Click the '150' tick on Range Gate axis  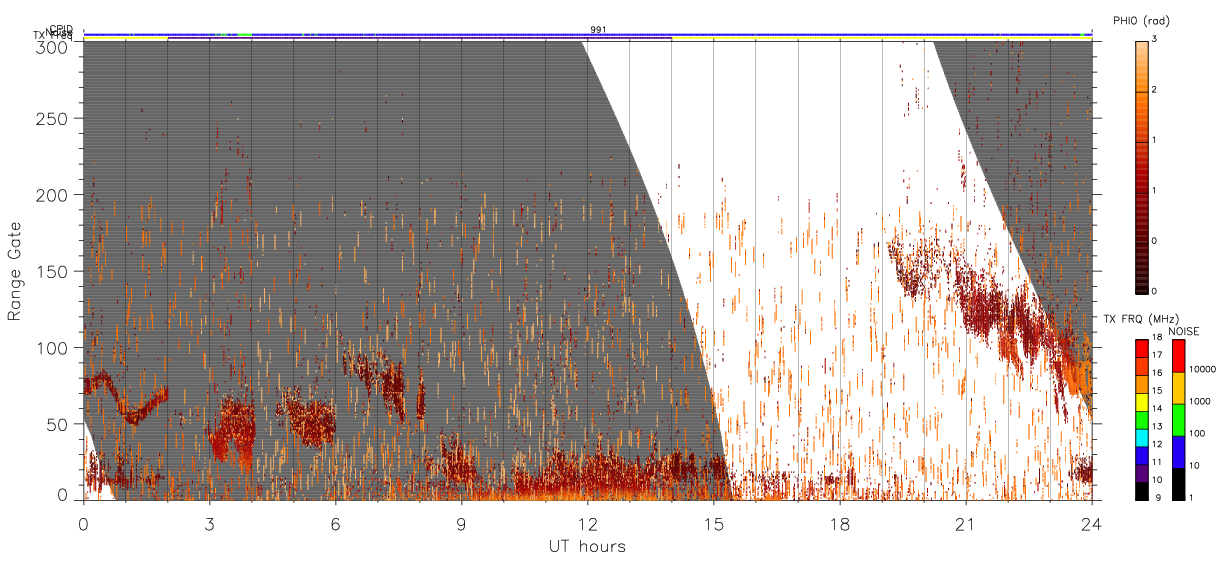(53, 271)
